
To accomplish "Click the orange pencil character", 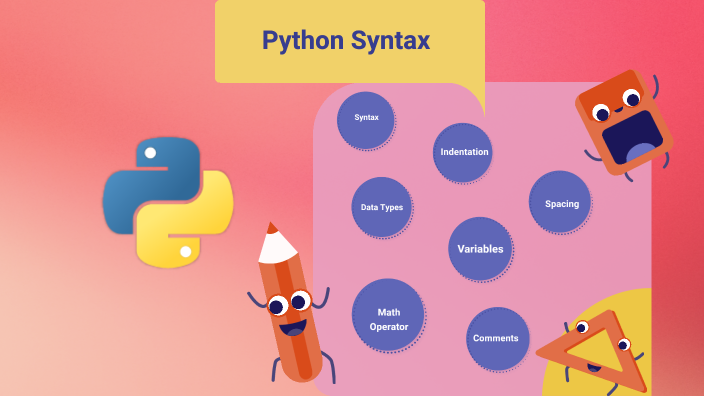I will (291, 303).
